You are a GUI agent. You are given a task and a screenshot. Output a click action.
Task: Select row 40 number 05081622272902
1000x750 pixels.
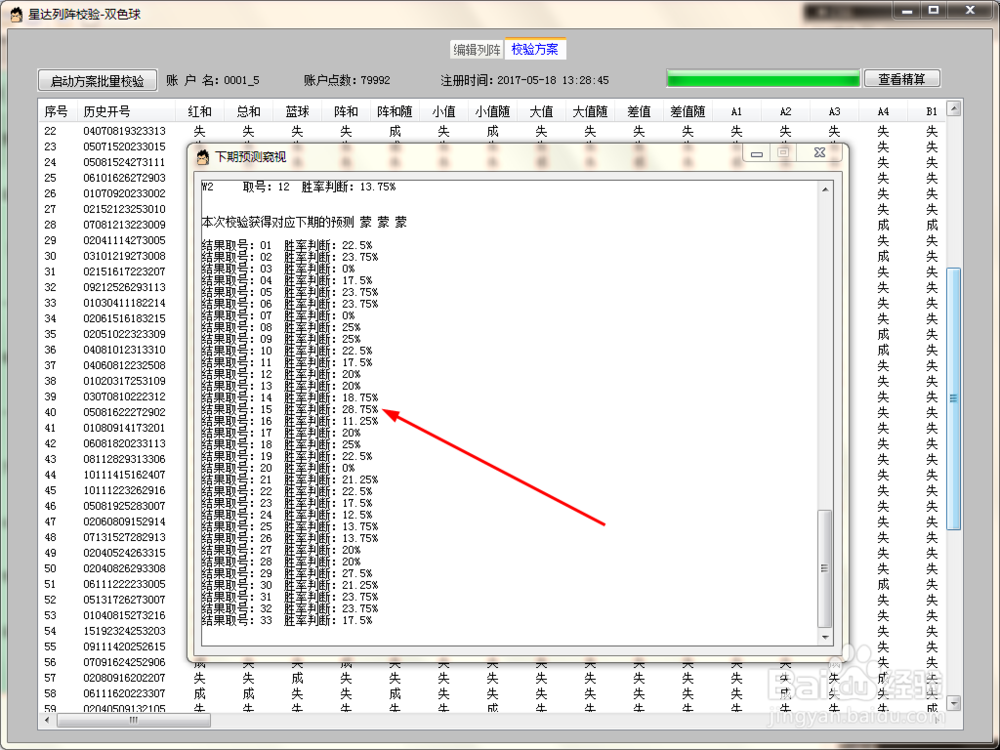click(x=124, y=413)
